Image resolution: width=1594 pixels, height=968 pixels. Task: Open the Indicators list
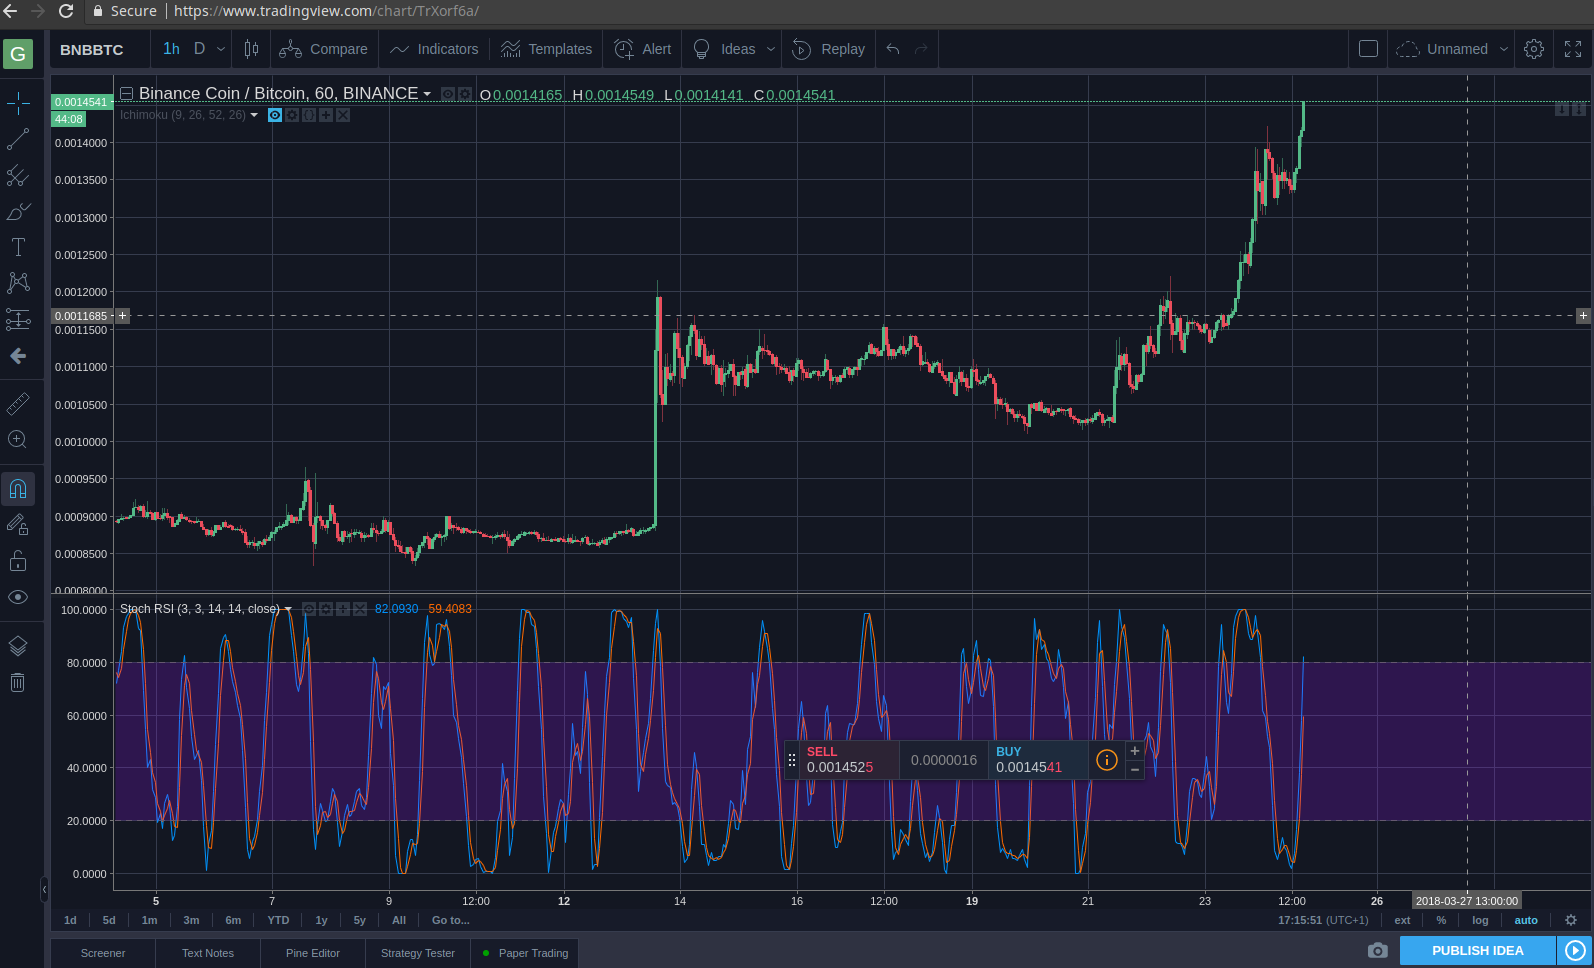(434, 49)
